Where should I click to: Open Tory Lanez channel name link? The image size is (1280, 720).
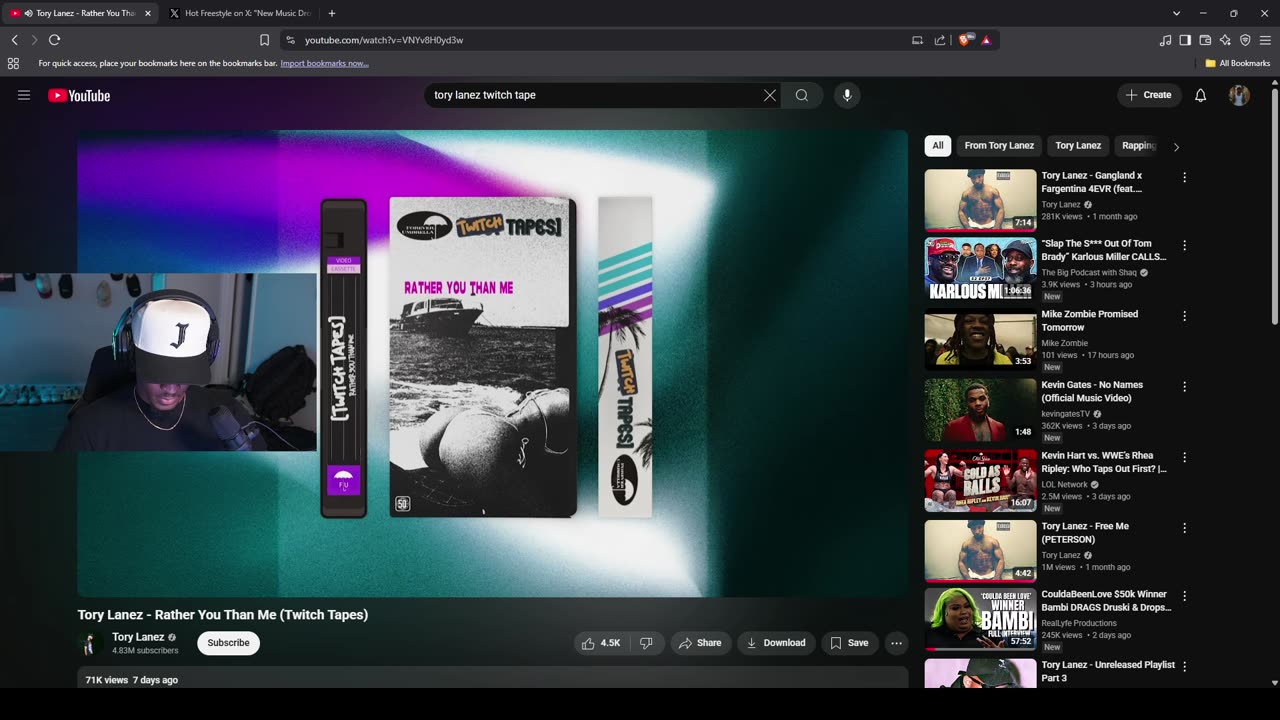pos(138,637)
